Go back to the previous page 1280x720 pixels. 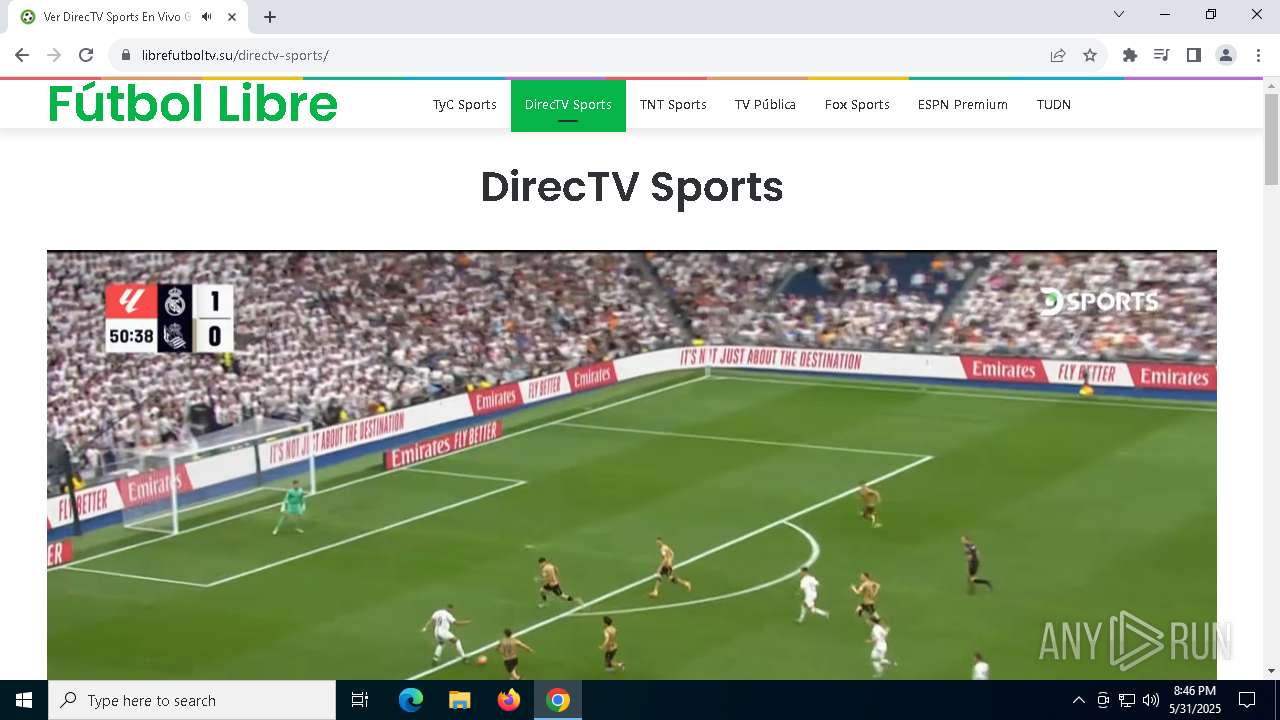point(22,55)
